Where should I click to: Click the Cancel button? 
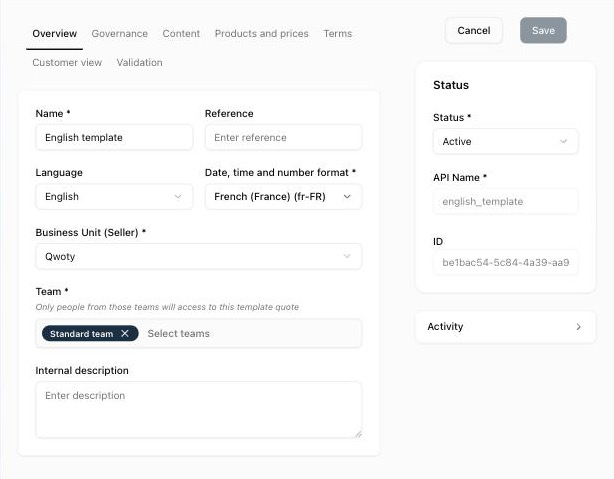(474, 31)
